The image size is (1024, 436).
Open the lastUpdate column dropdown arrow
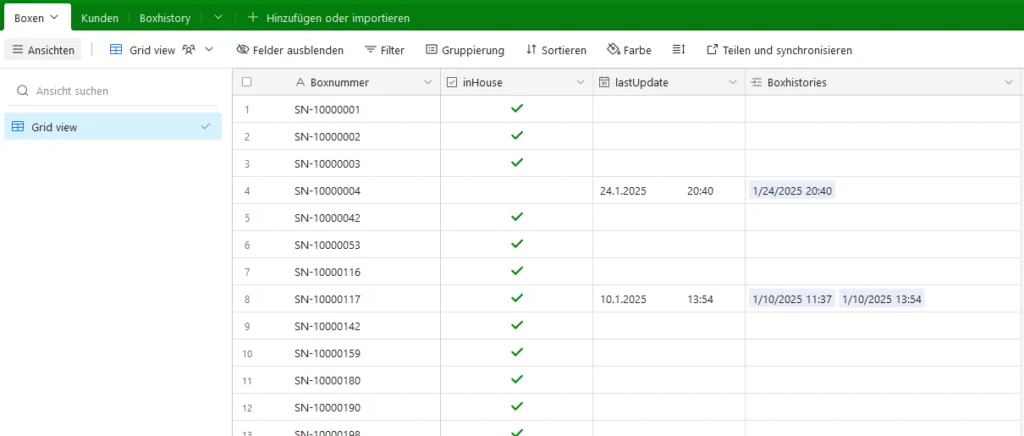click(732, 82)
